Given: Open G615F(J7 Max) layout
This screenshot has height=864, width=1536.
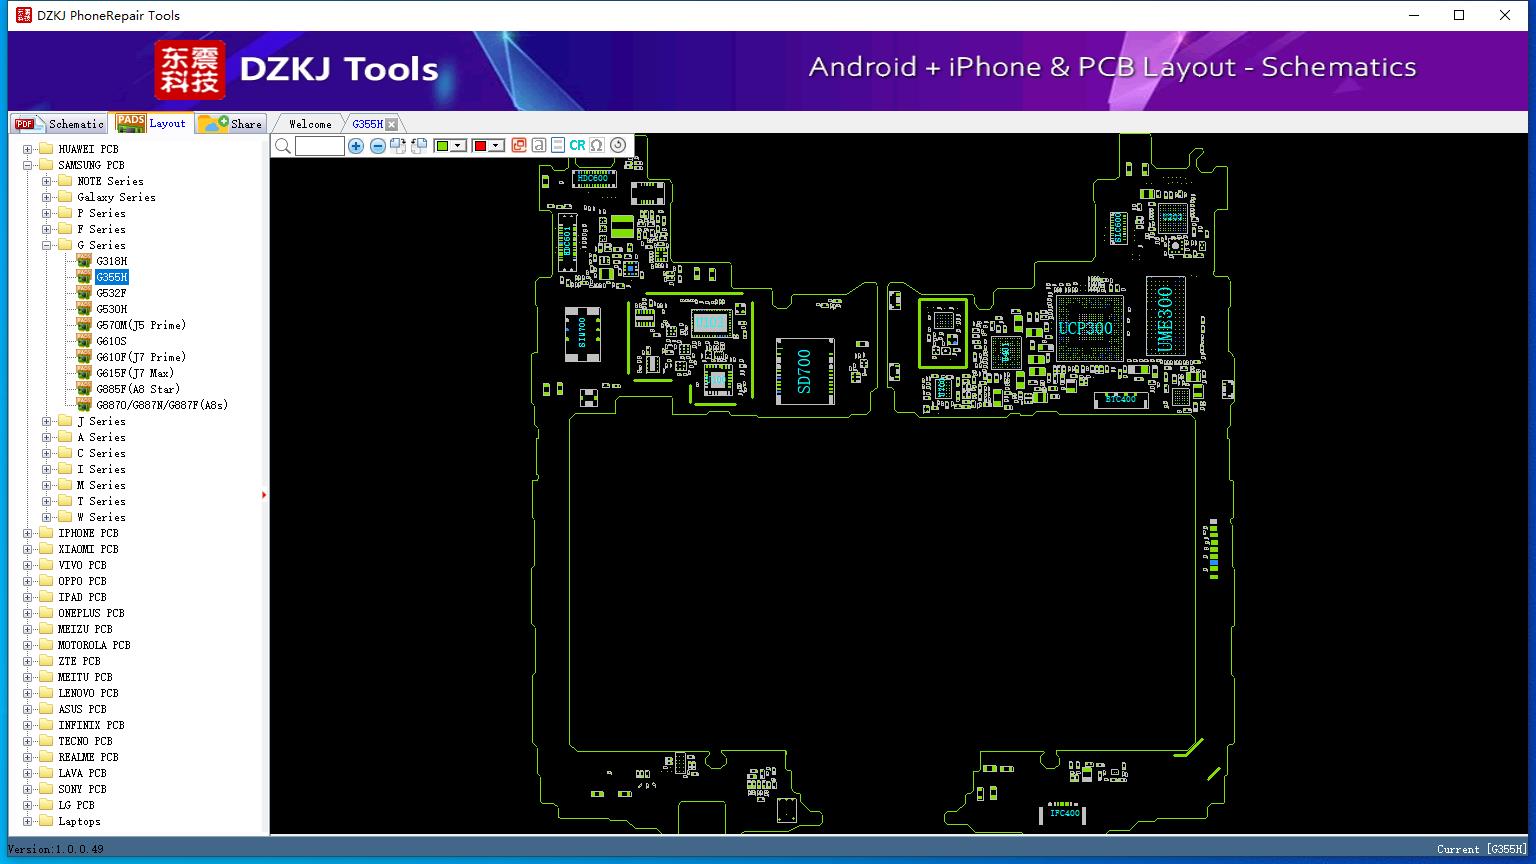Looking at the screenshot, I should tap(135, 373).
